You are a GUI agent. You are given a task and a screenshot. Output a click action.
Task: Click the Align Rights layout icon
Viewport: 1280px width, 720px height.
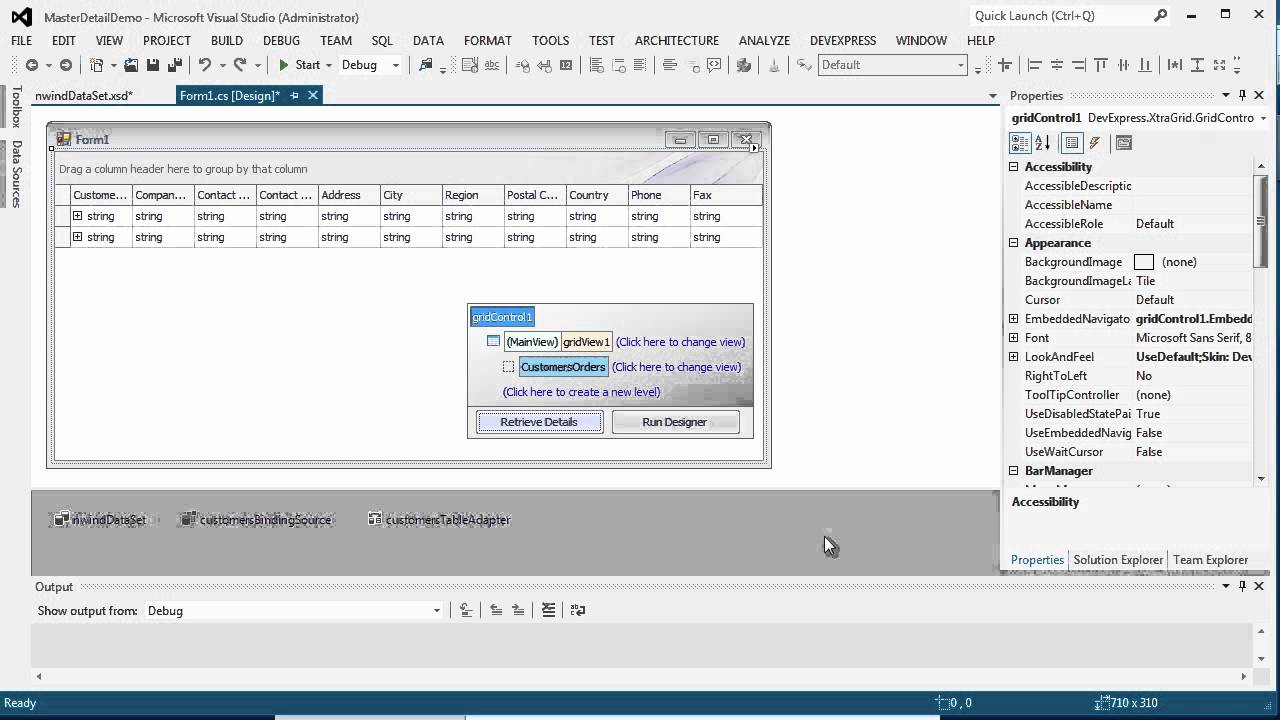[1078, 65]
